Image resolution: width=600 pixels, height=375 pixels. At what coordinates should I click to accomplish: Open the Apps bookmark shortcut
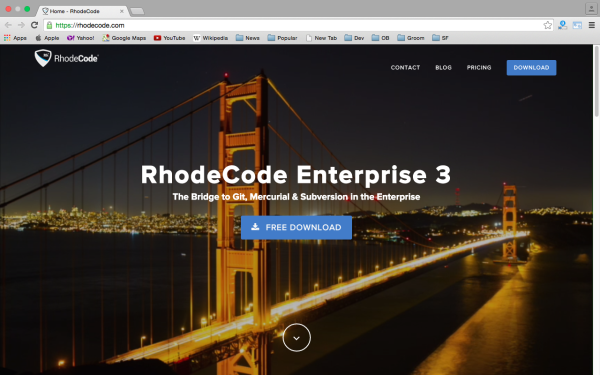[15, 38]
